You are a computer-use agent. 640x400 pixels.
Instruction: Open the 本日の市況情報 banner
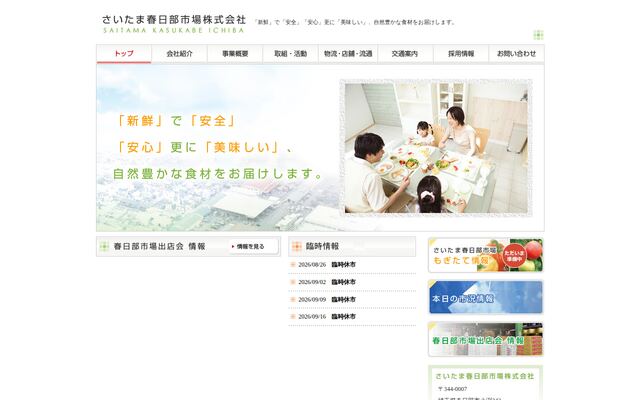(486, 297)
